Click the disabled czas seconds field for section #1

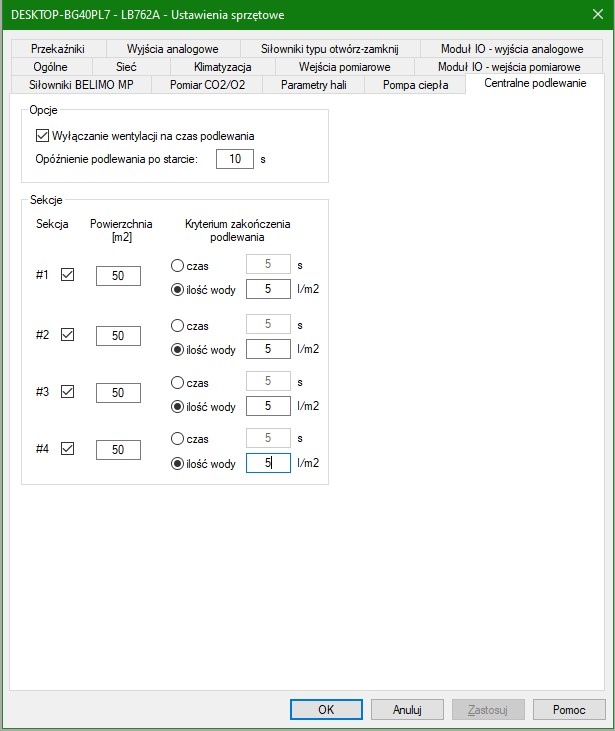tap(269, 264)
